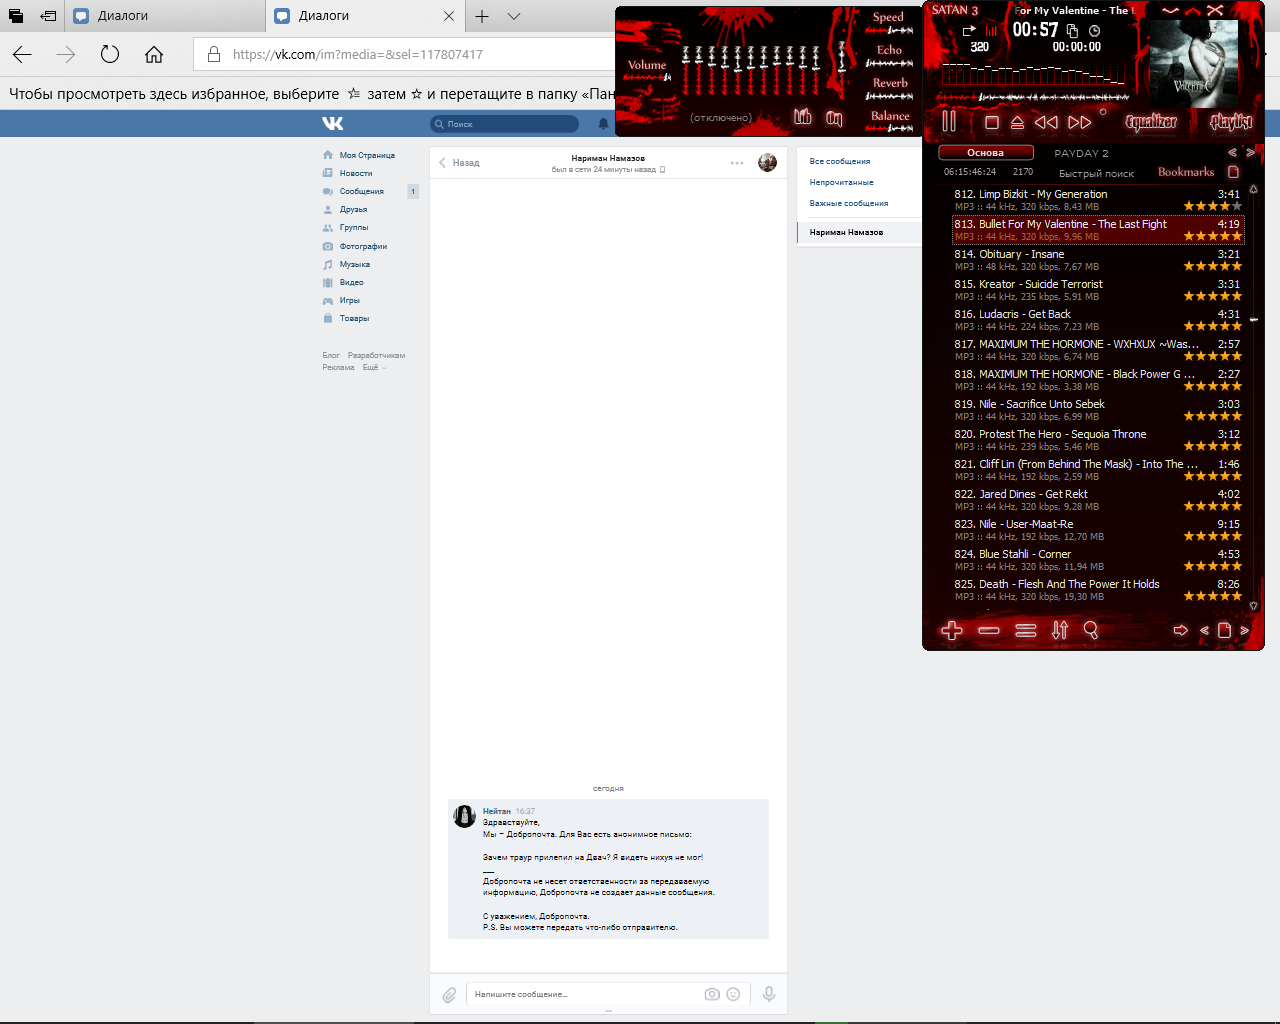Click the right arrow icon at playlist bottom
The width and height of the screenshot is (1280, 1024).
coord(1181,630)
